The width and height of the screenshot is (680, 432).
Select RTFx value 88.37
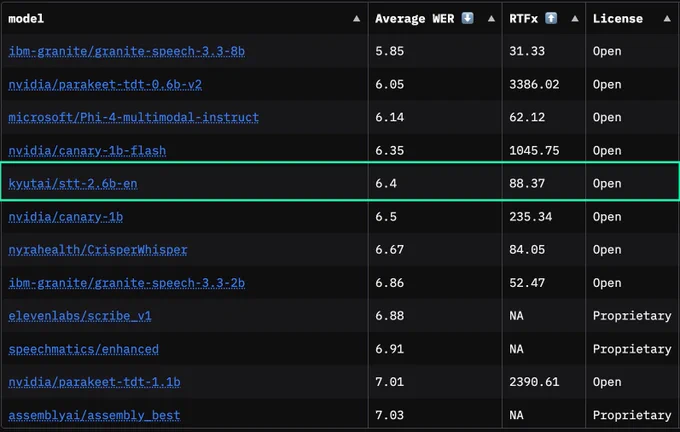pos(527,183)
